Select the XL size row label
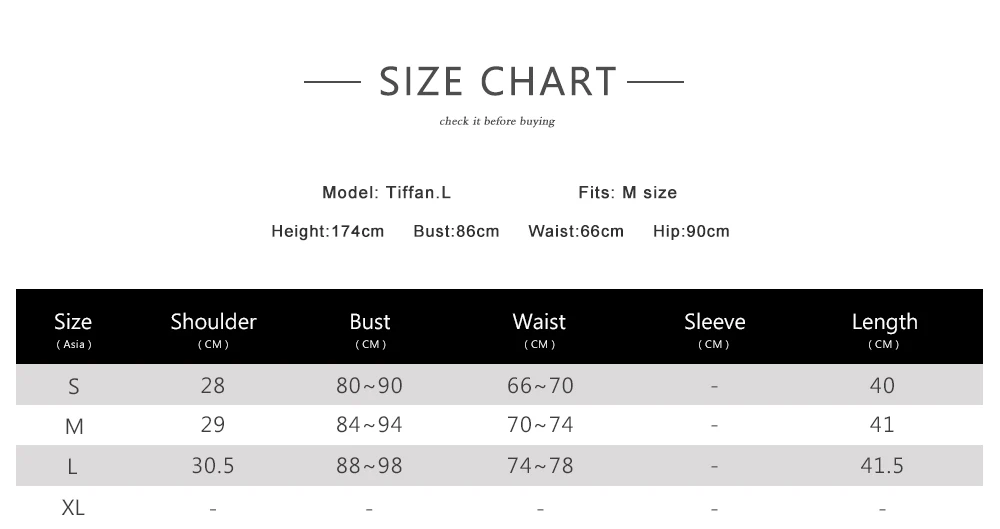The width and height of the screenshot is (1000, 529). pos(73,508)
